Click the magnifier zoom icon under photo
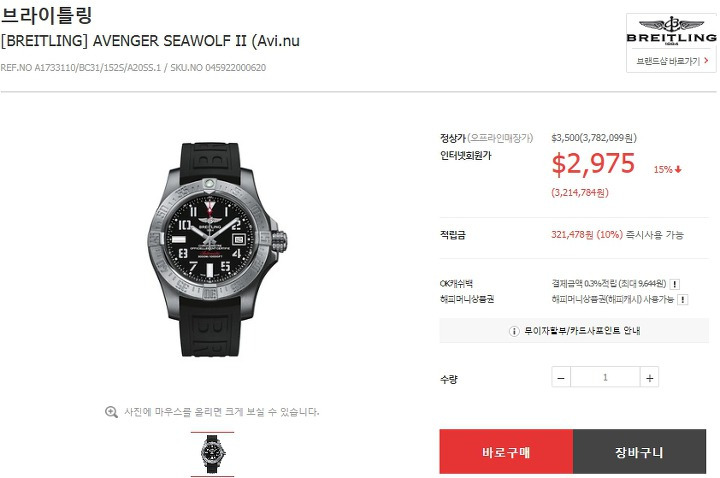Viewport: 720px width, 478px height. point(111,412)
